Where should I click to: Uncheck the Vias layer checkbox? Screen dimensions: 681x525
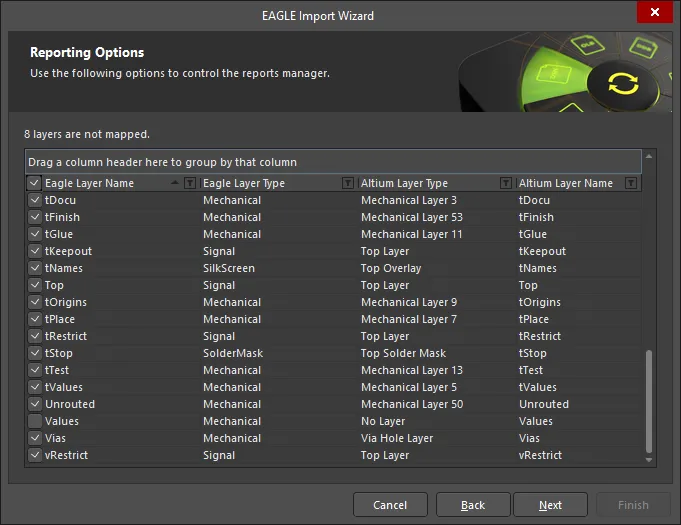pos(35,438)
